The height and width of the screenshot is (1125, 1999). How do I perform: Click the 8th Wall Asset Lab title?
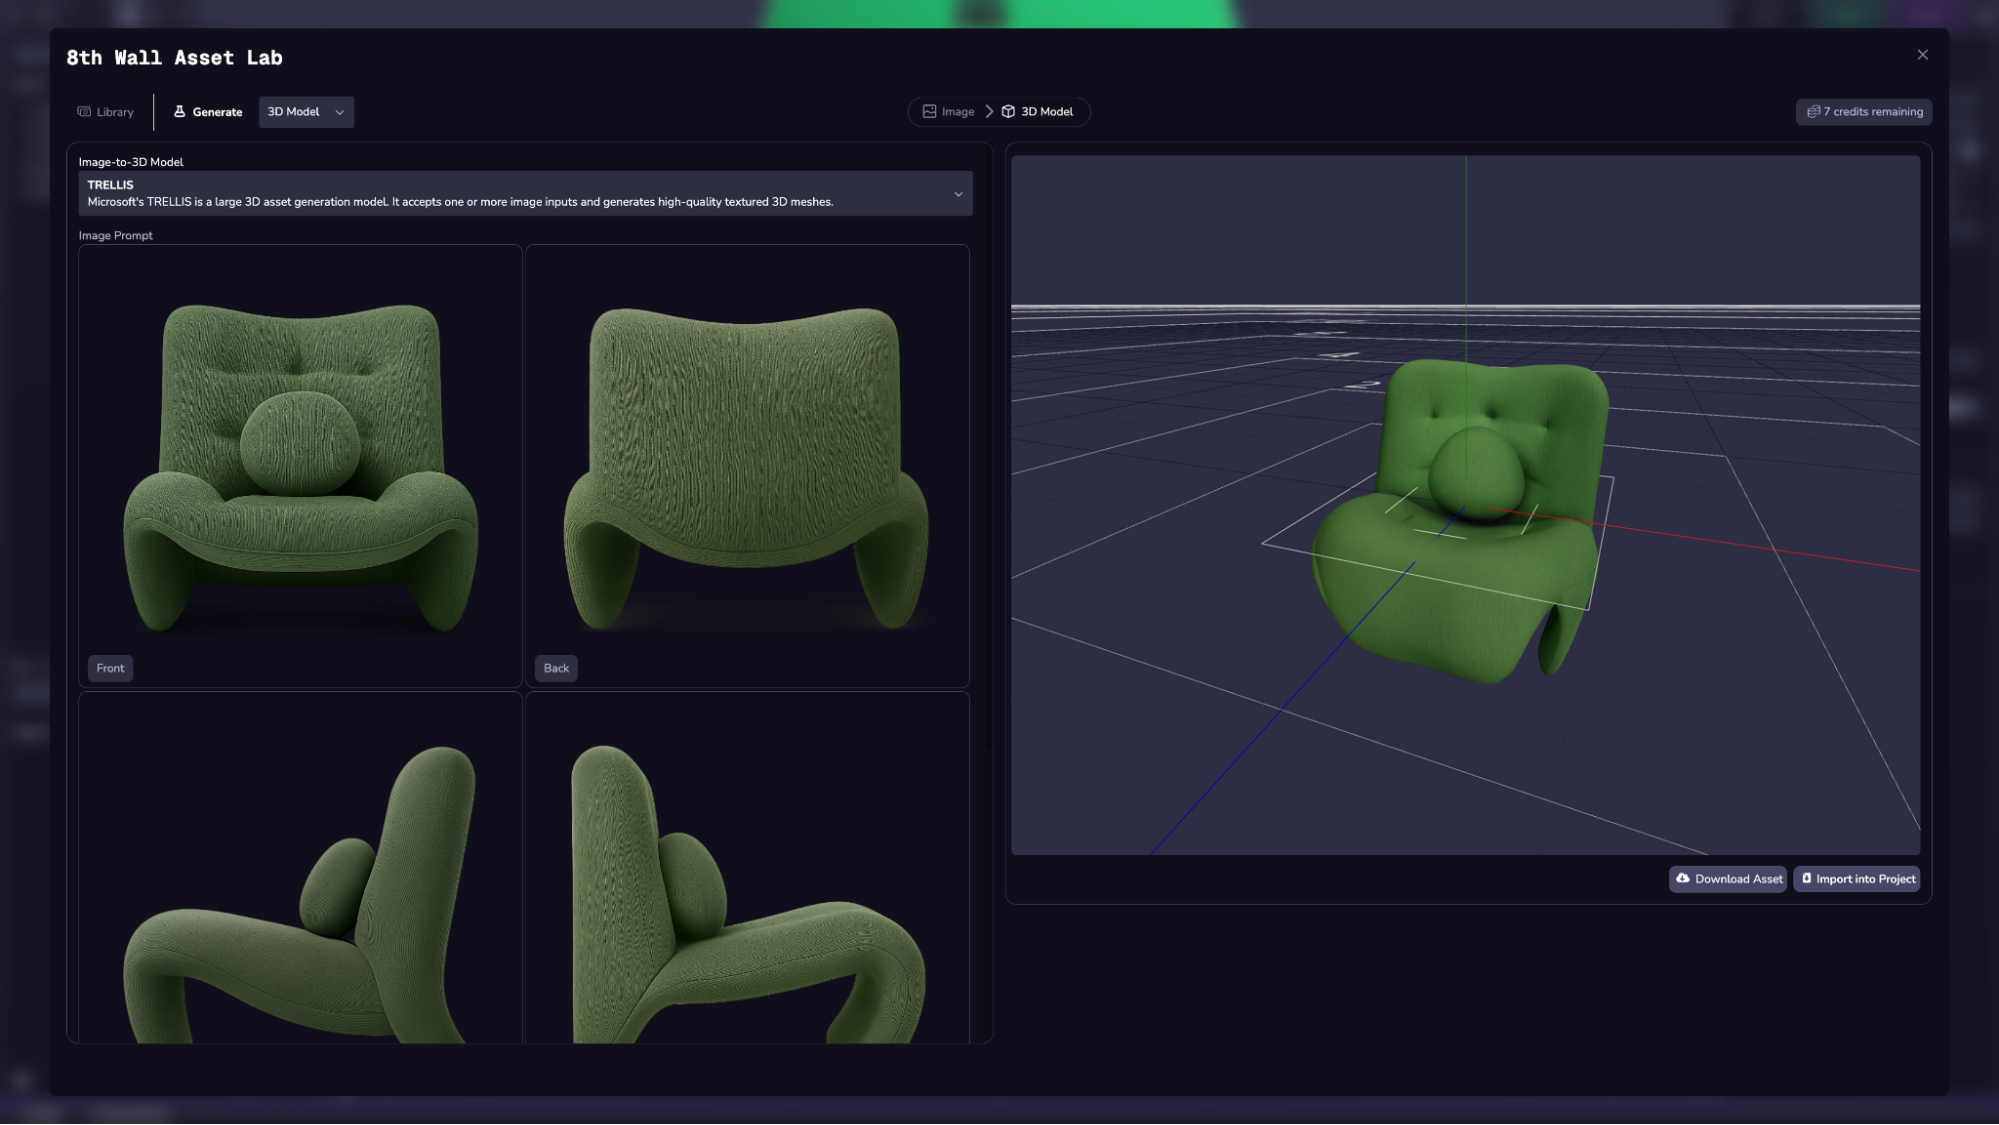[x=174, y=58]
